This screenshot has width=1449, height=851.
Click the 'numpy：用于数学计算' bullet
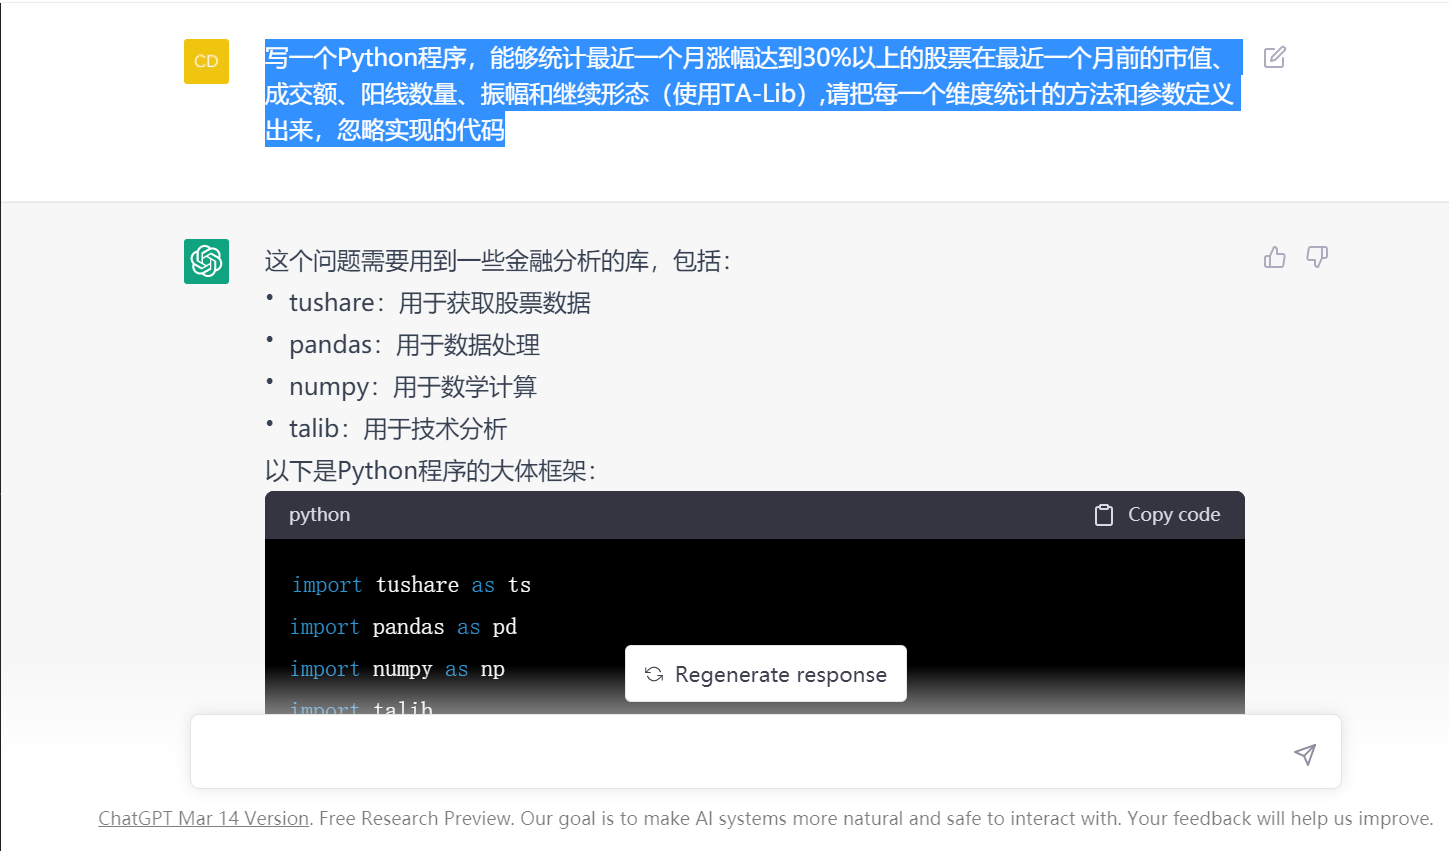point(412,387)
